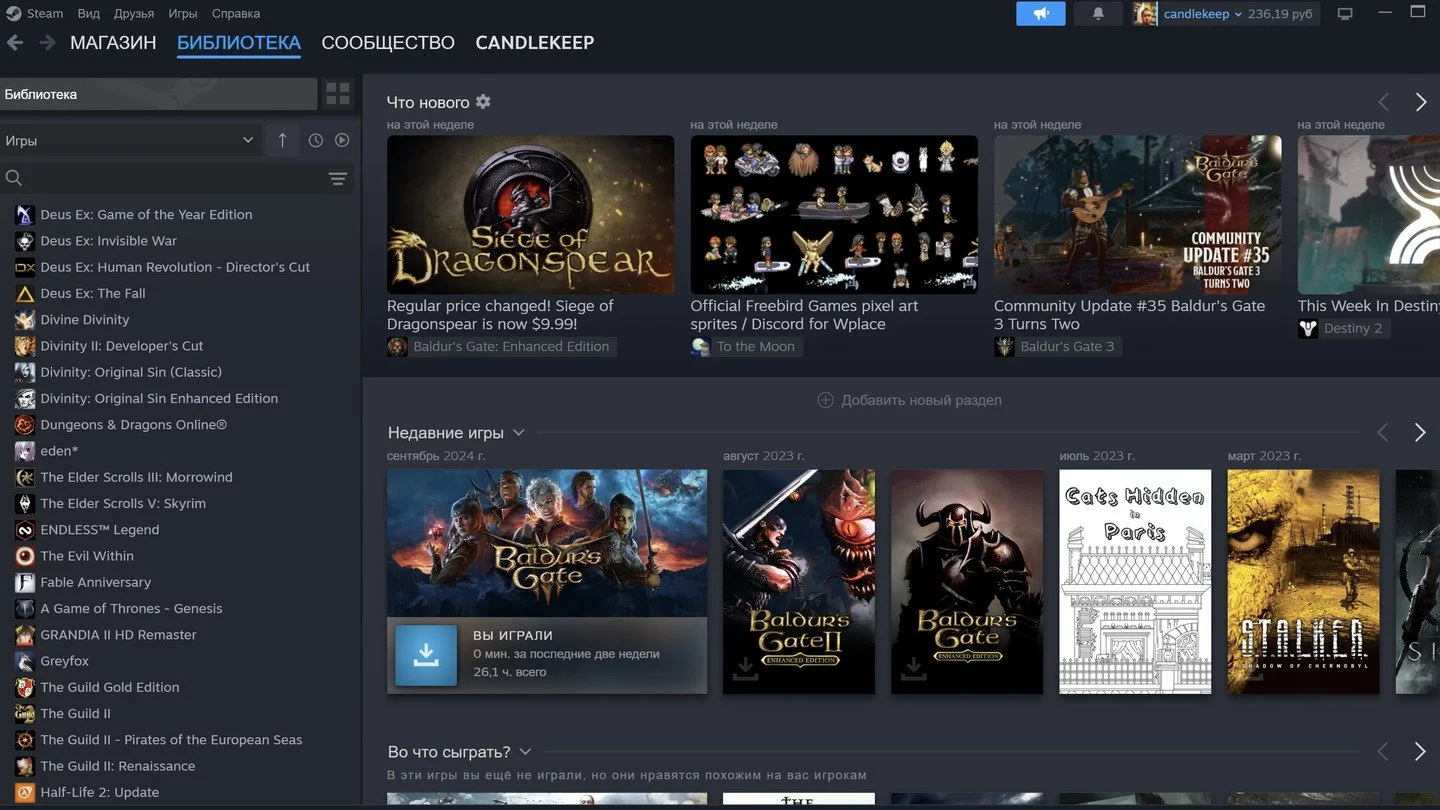Open advanced filters icon beside the search field
The width and height of the screenshot is (1440, 810).
click(x=338, y=179)
